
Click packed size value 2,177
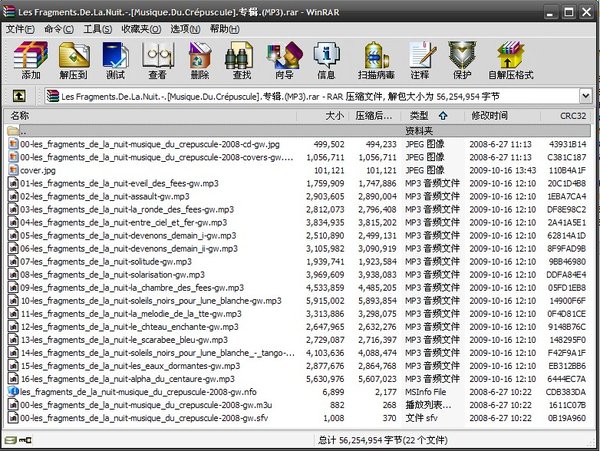pyautogui.click(x=386, y=392)
